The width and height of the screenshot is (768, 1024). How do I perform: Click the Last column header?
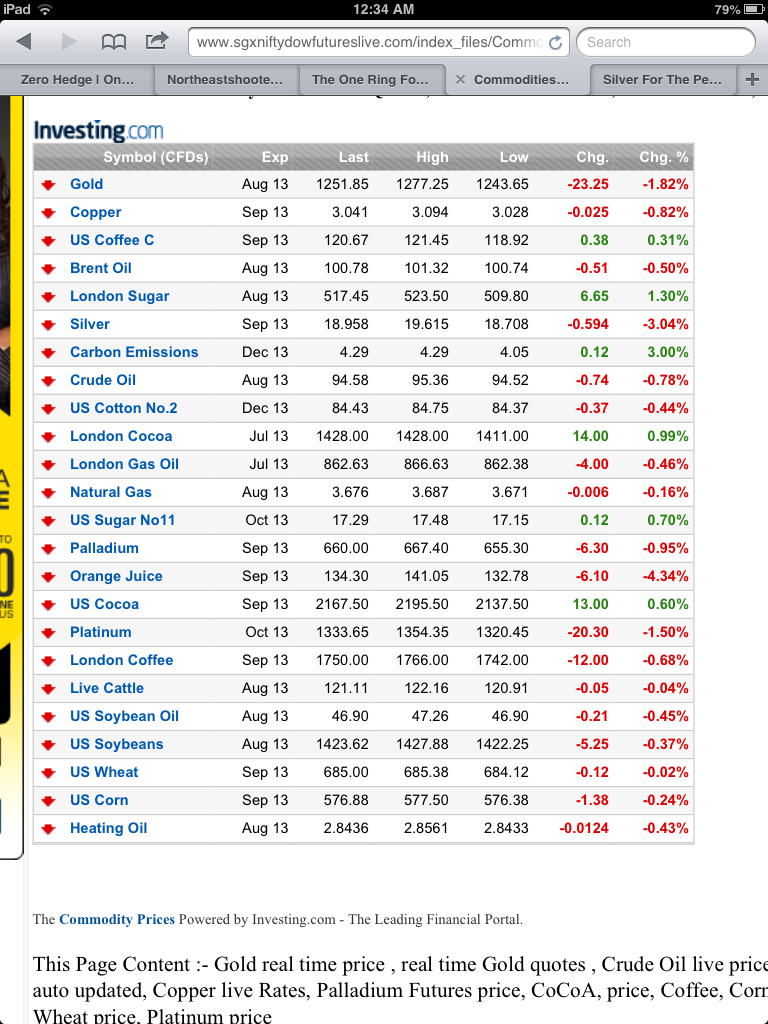pos(353,157)
